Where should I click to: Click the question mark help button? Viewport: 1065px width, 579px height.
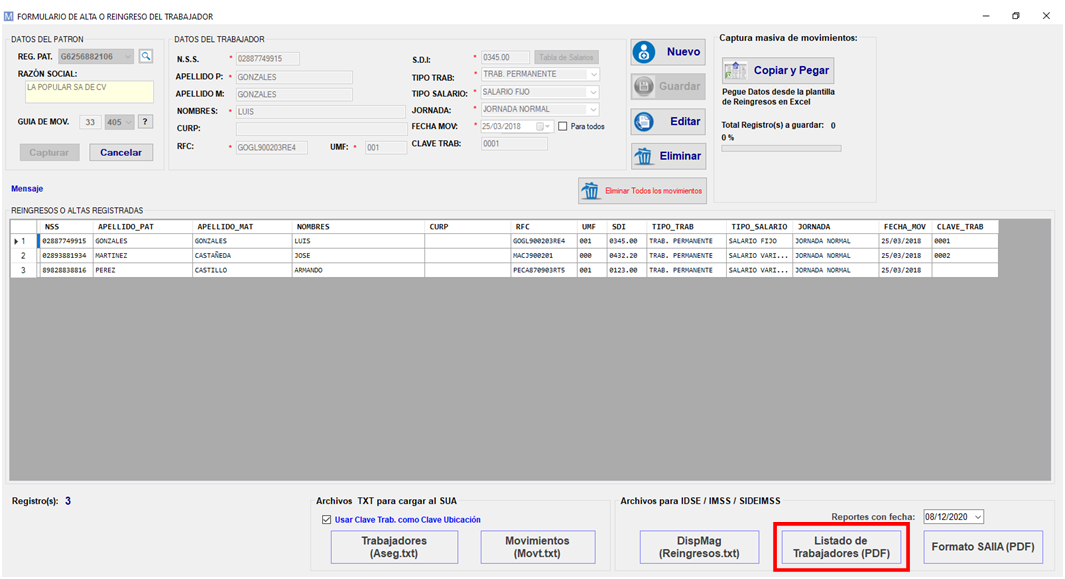coord(145,122)
